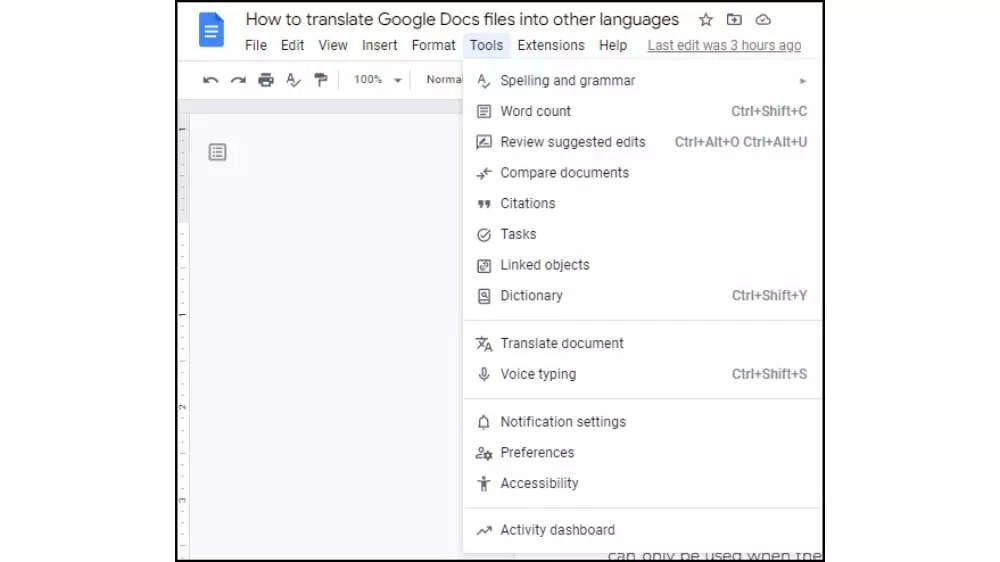Viewport: 1000px width, 562px height.
Task: Start Voice typing
Action: (x=642, y=374)
